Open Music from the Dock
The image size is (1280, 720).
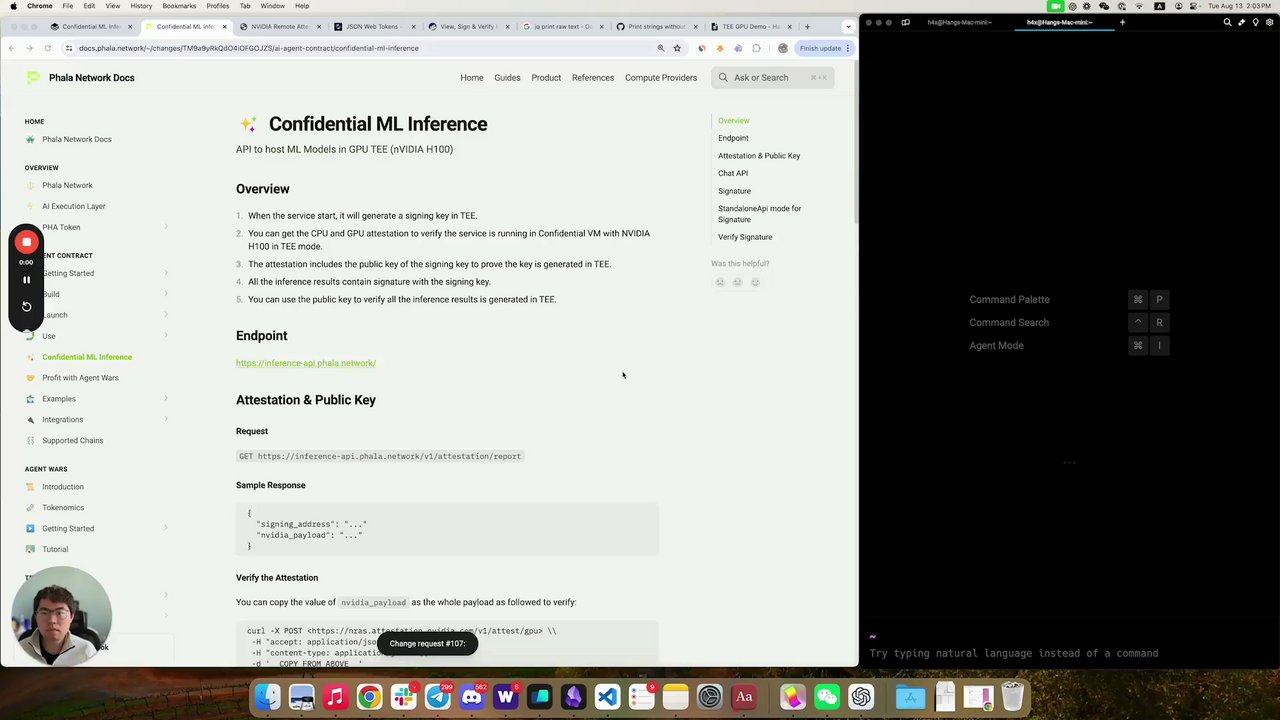click(x=335, y=696)
